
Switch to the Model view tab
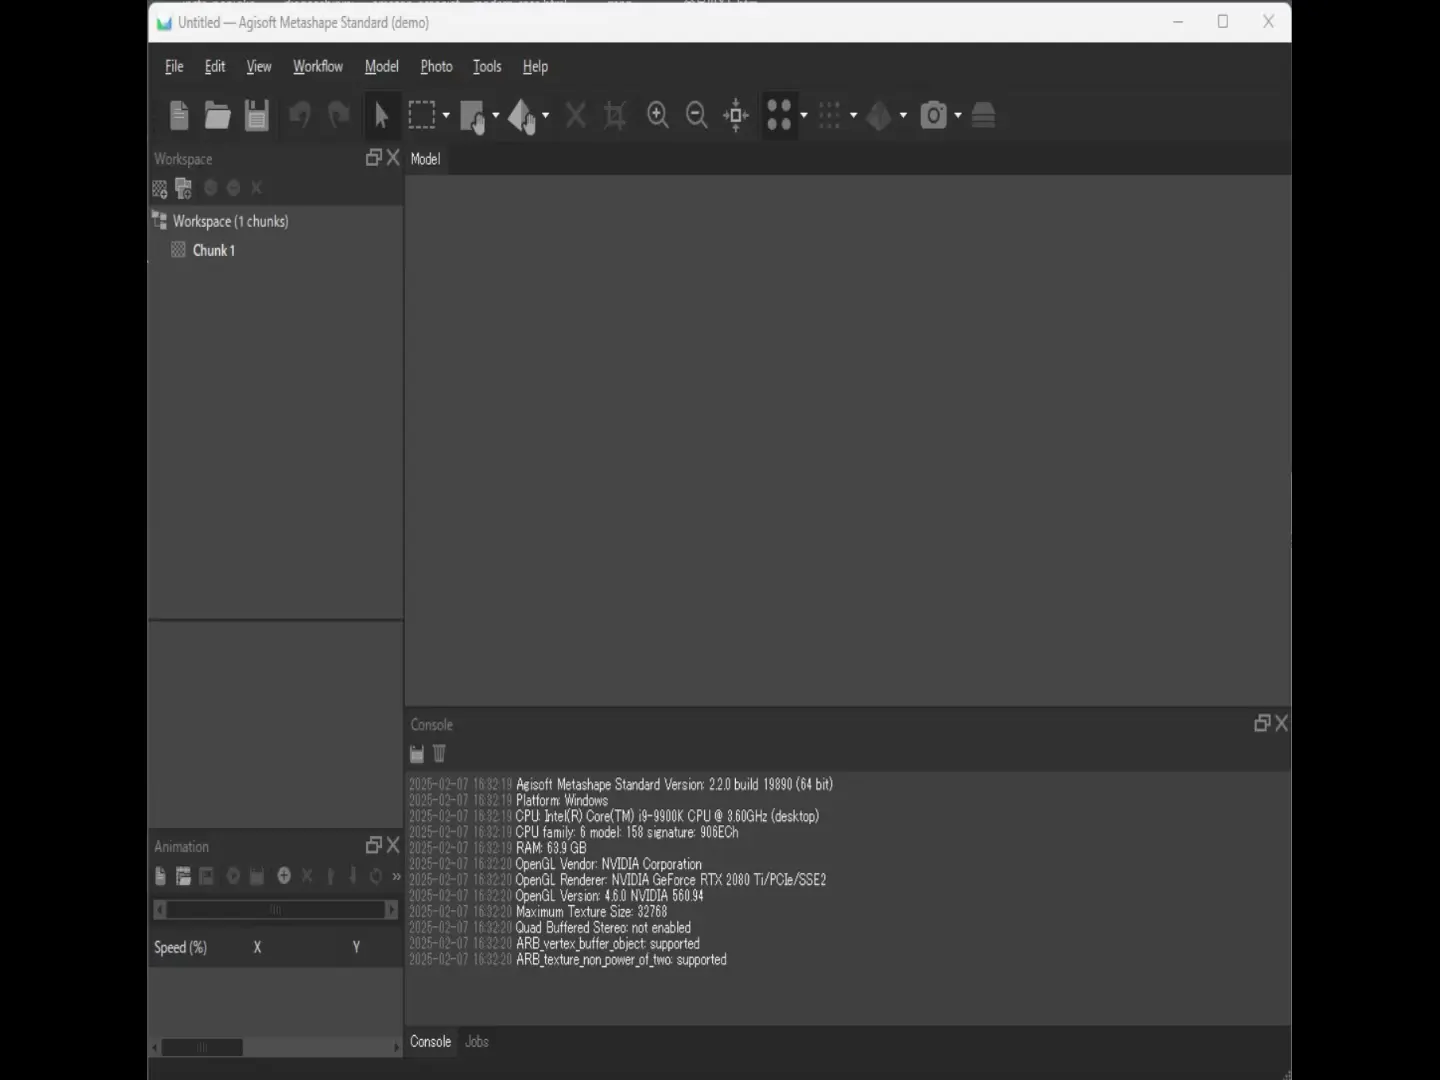[425, 159]
